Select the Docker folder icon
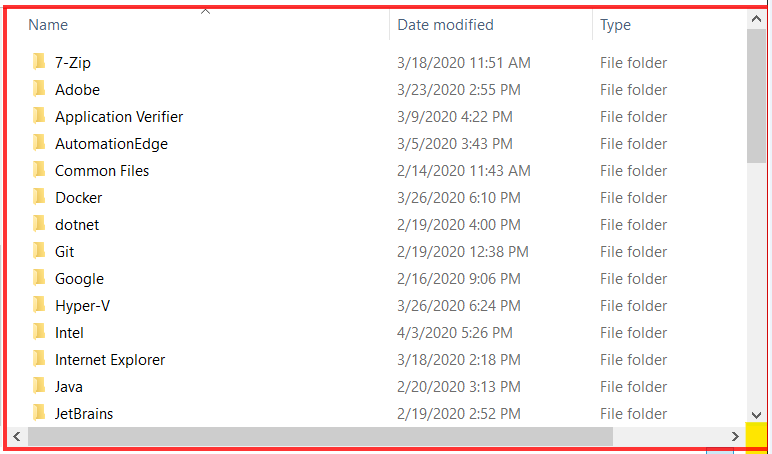772x454 pixels. coord(39,197)
